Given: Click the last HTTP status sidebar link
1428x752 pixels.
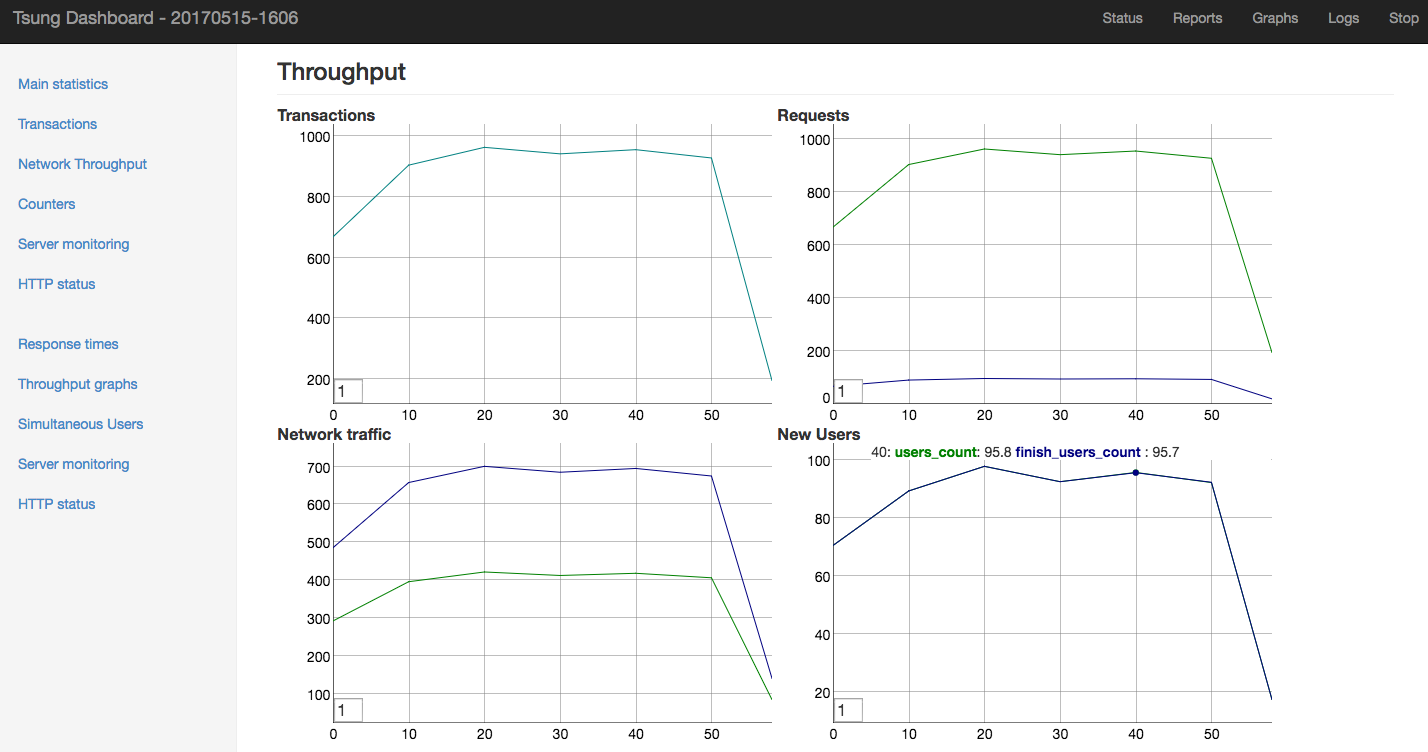Looking at the screenshot, I should pos(57,504).
